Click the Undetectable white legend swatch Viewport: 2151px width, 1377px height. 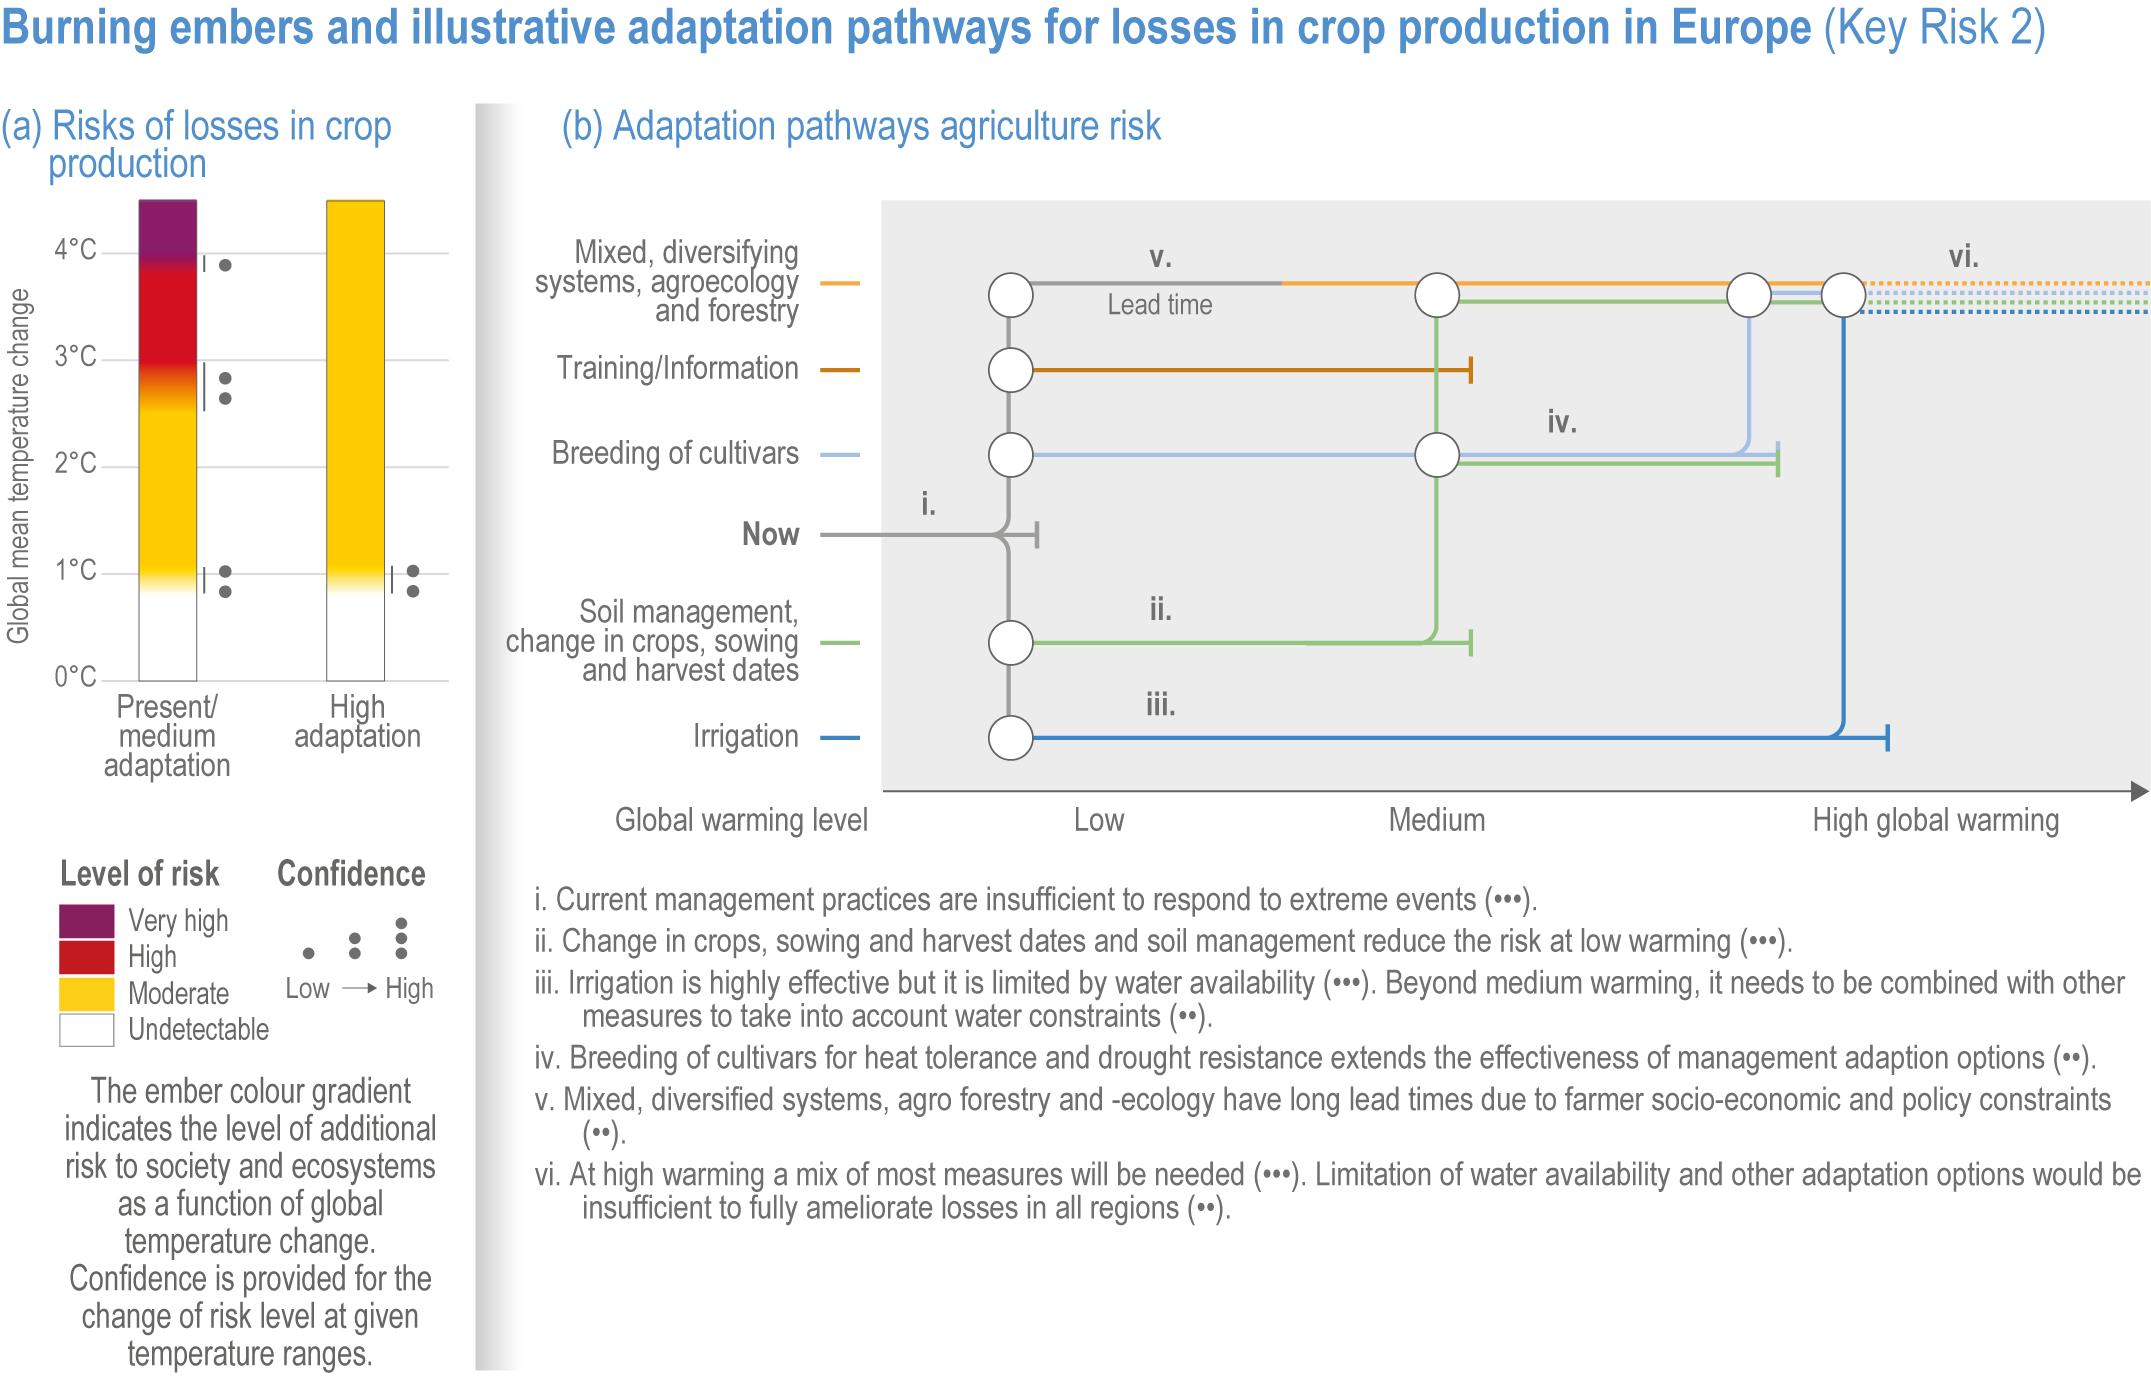coord(86,1030)
